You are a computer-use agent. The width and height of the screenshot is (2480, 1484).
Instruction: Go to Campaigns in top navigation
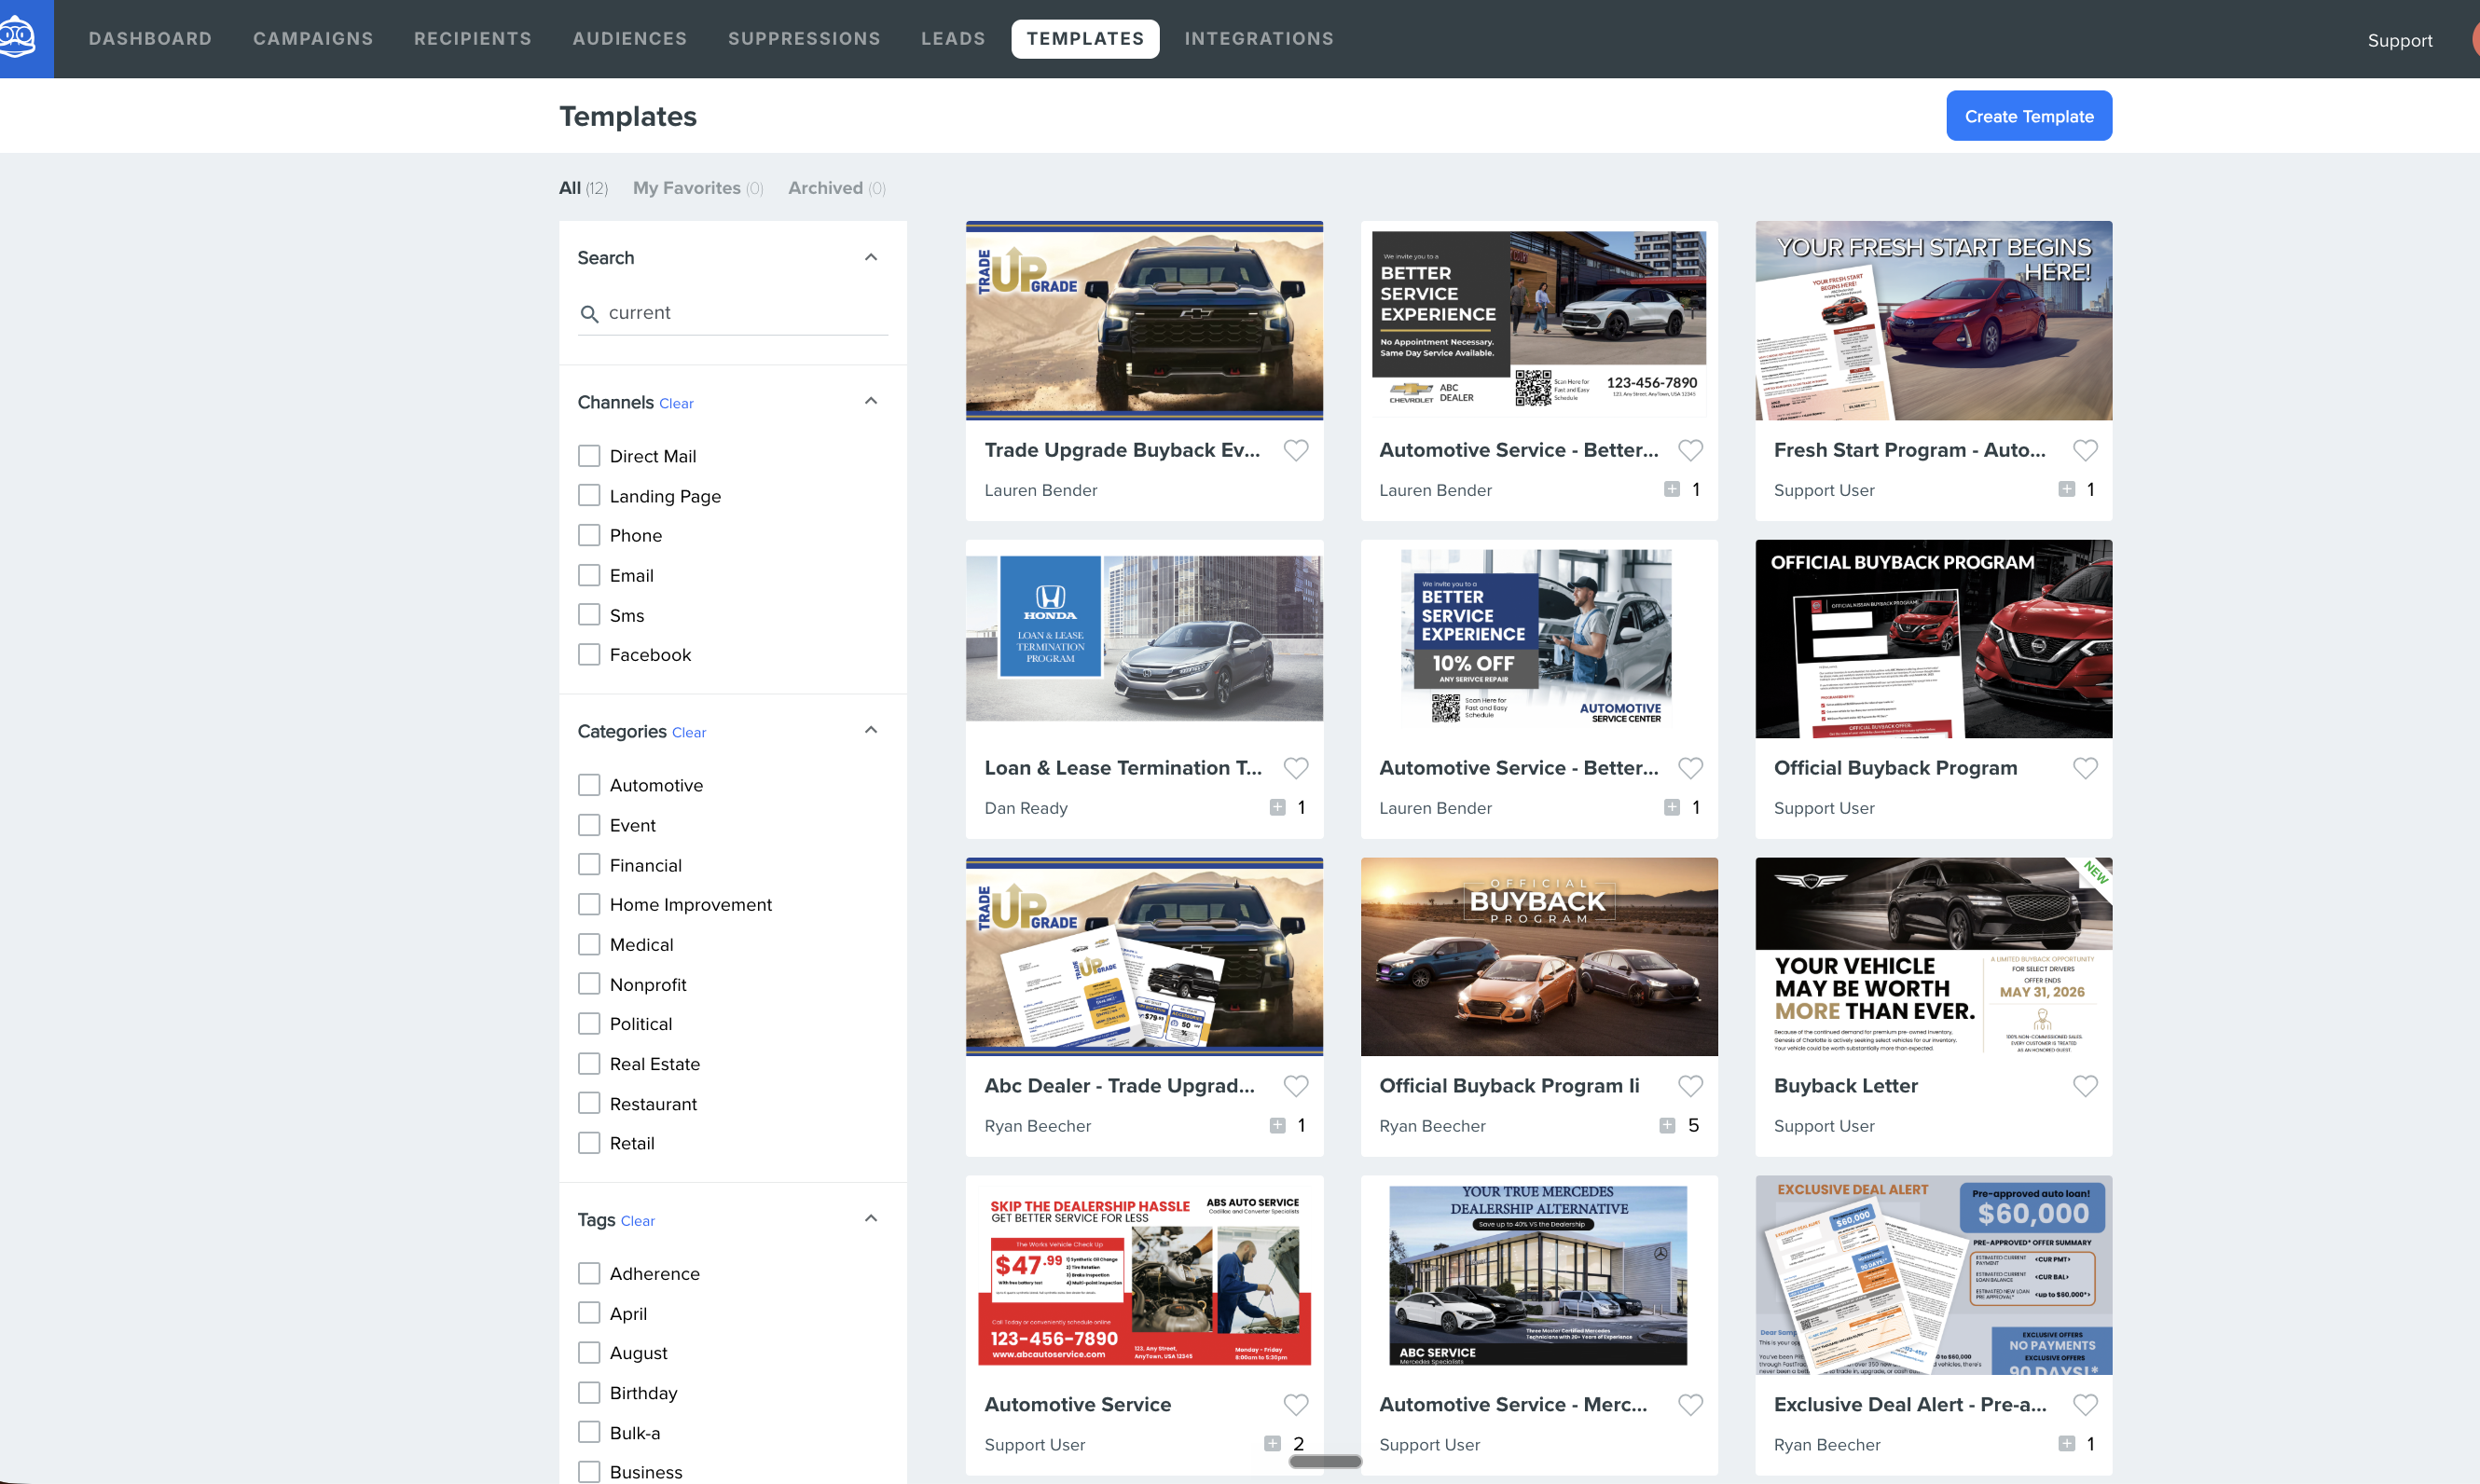[313, 38]
